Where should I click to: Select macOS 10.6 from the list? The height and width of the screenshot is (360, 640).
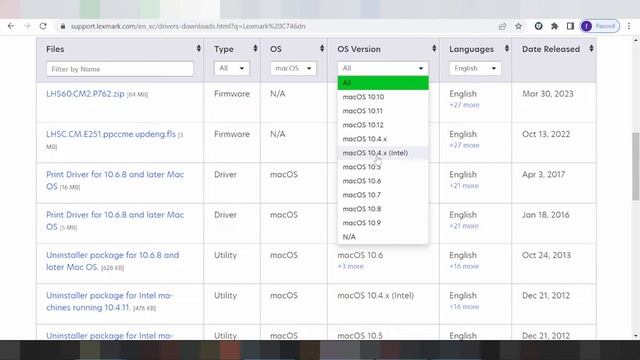383,181
